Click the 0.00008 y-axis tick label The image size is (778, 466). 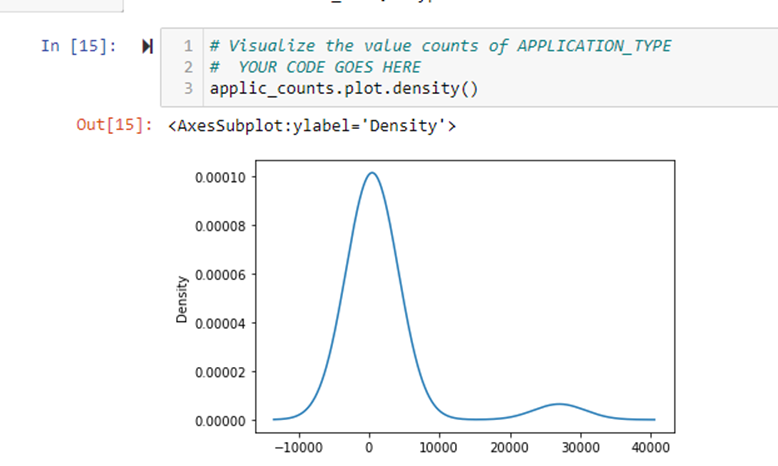[220, 226]
